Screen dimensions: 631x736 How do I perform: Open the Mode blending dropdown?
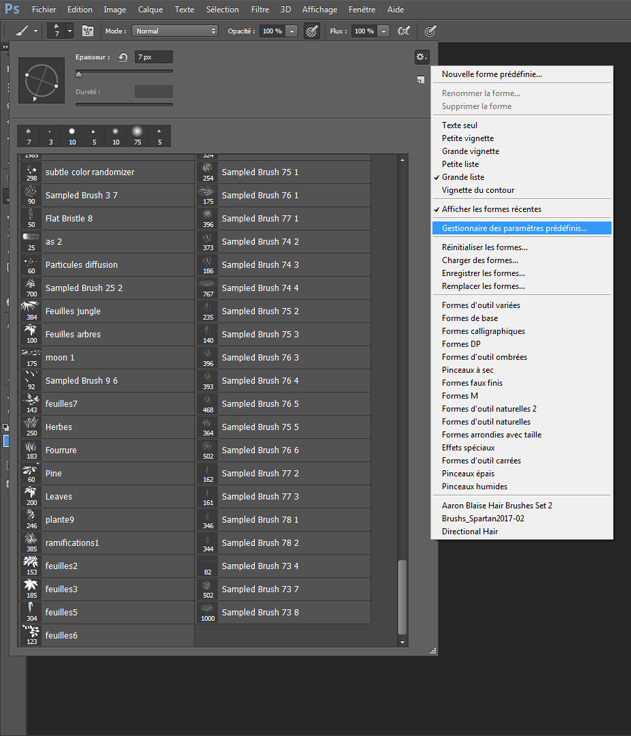point(175,31)
